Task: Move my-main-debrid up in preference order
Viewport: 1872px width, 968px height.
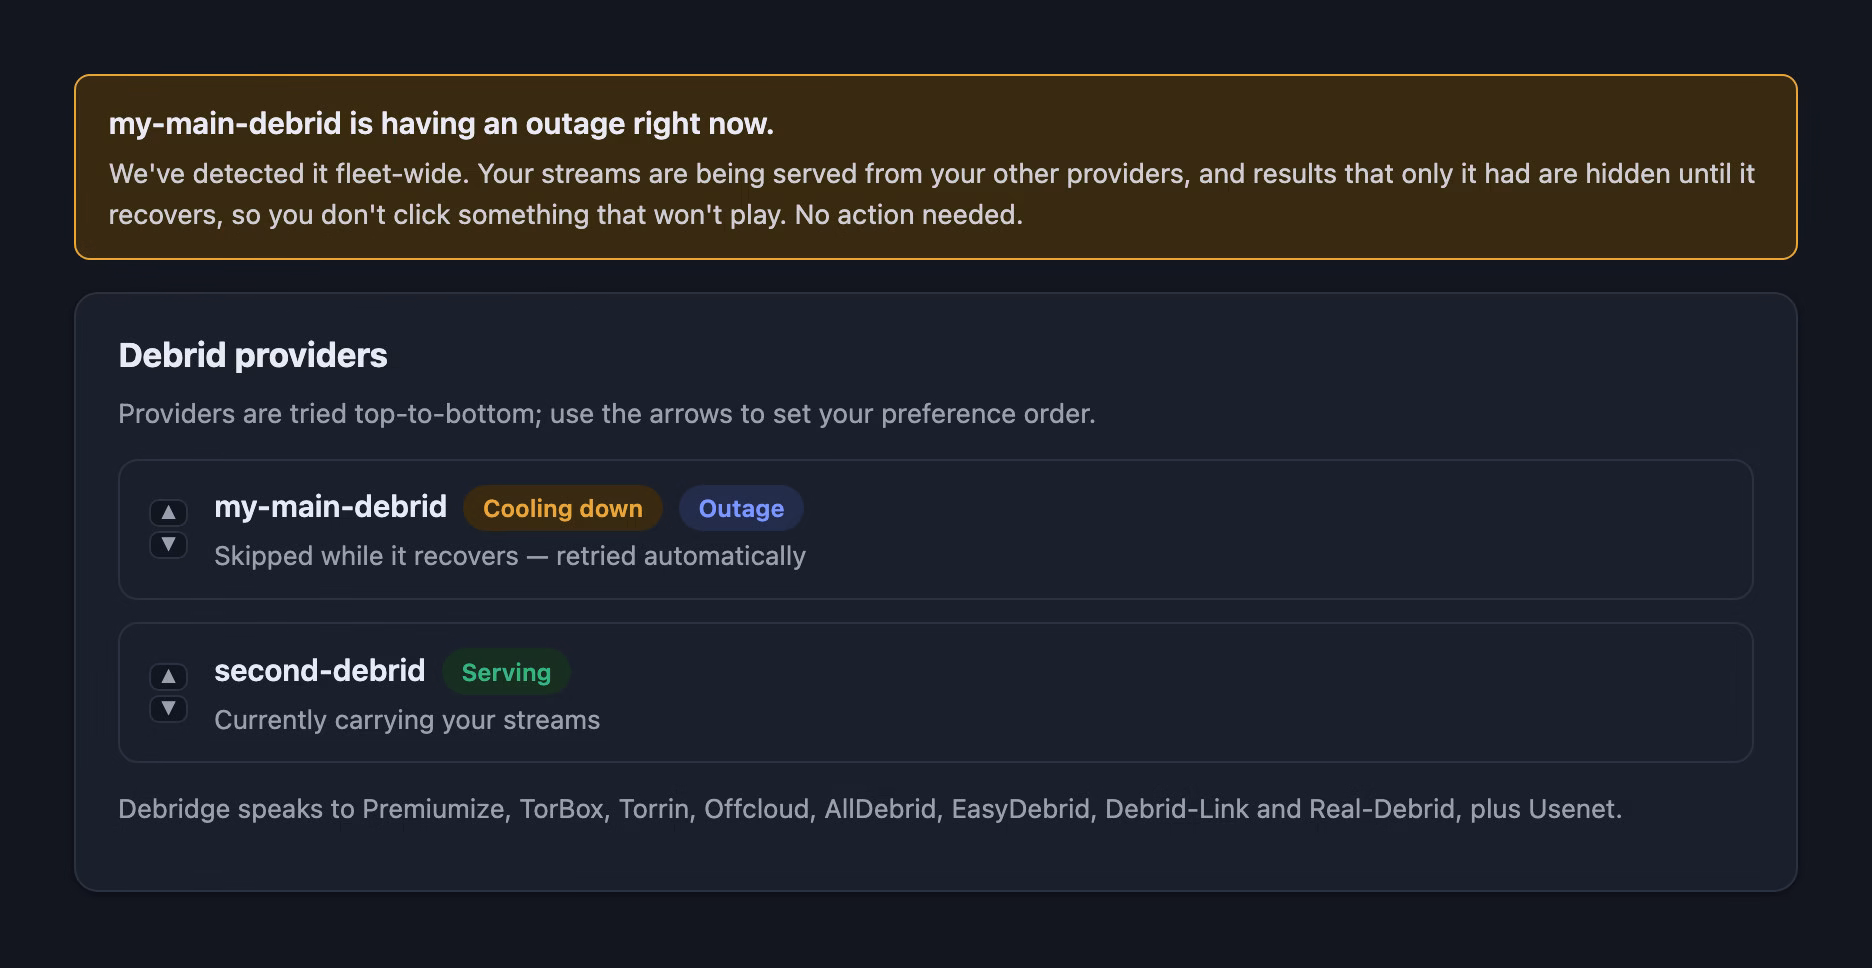Action: [x=168, y=513]
